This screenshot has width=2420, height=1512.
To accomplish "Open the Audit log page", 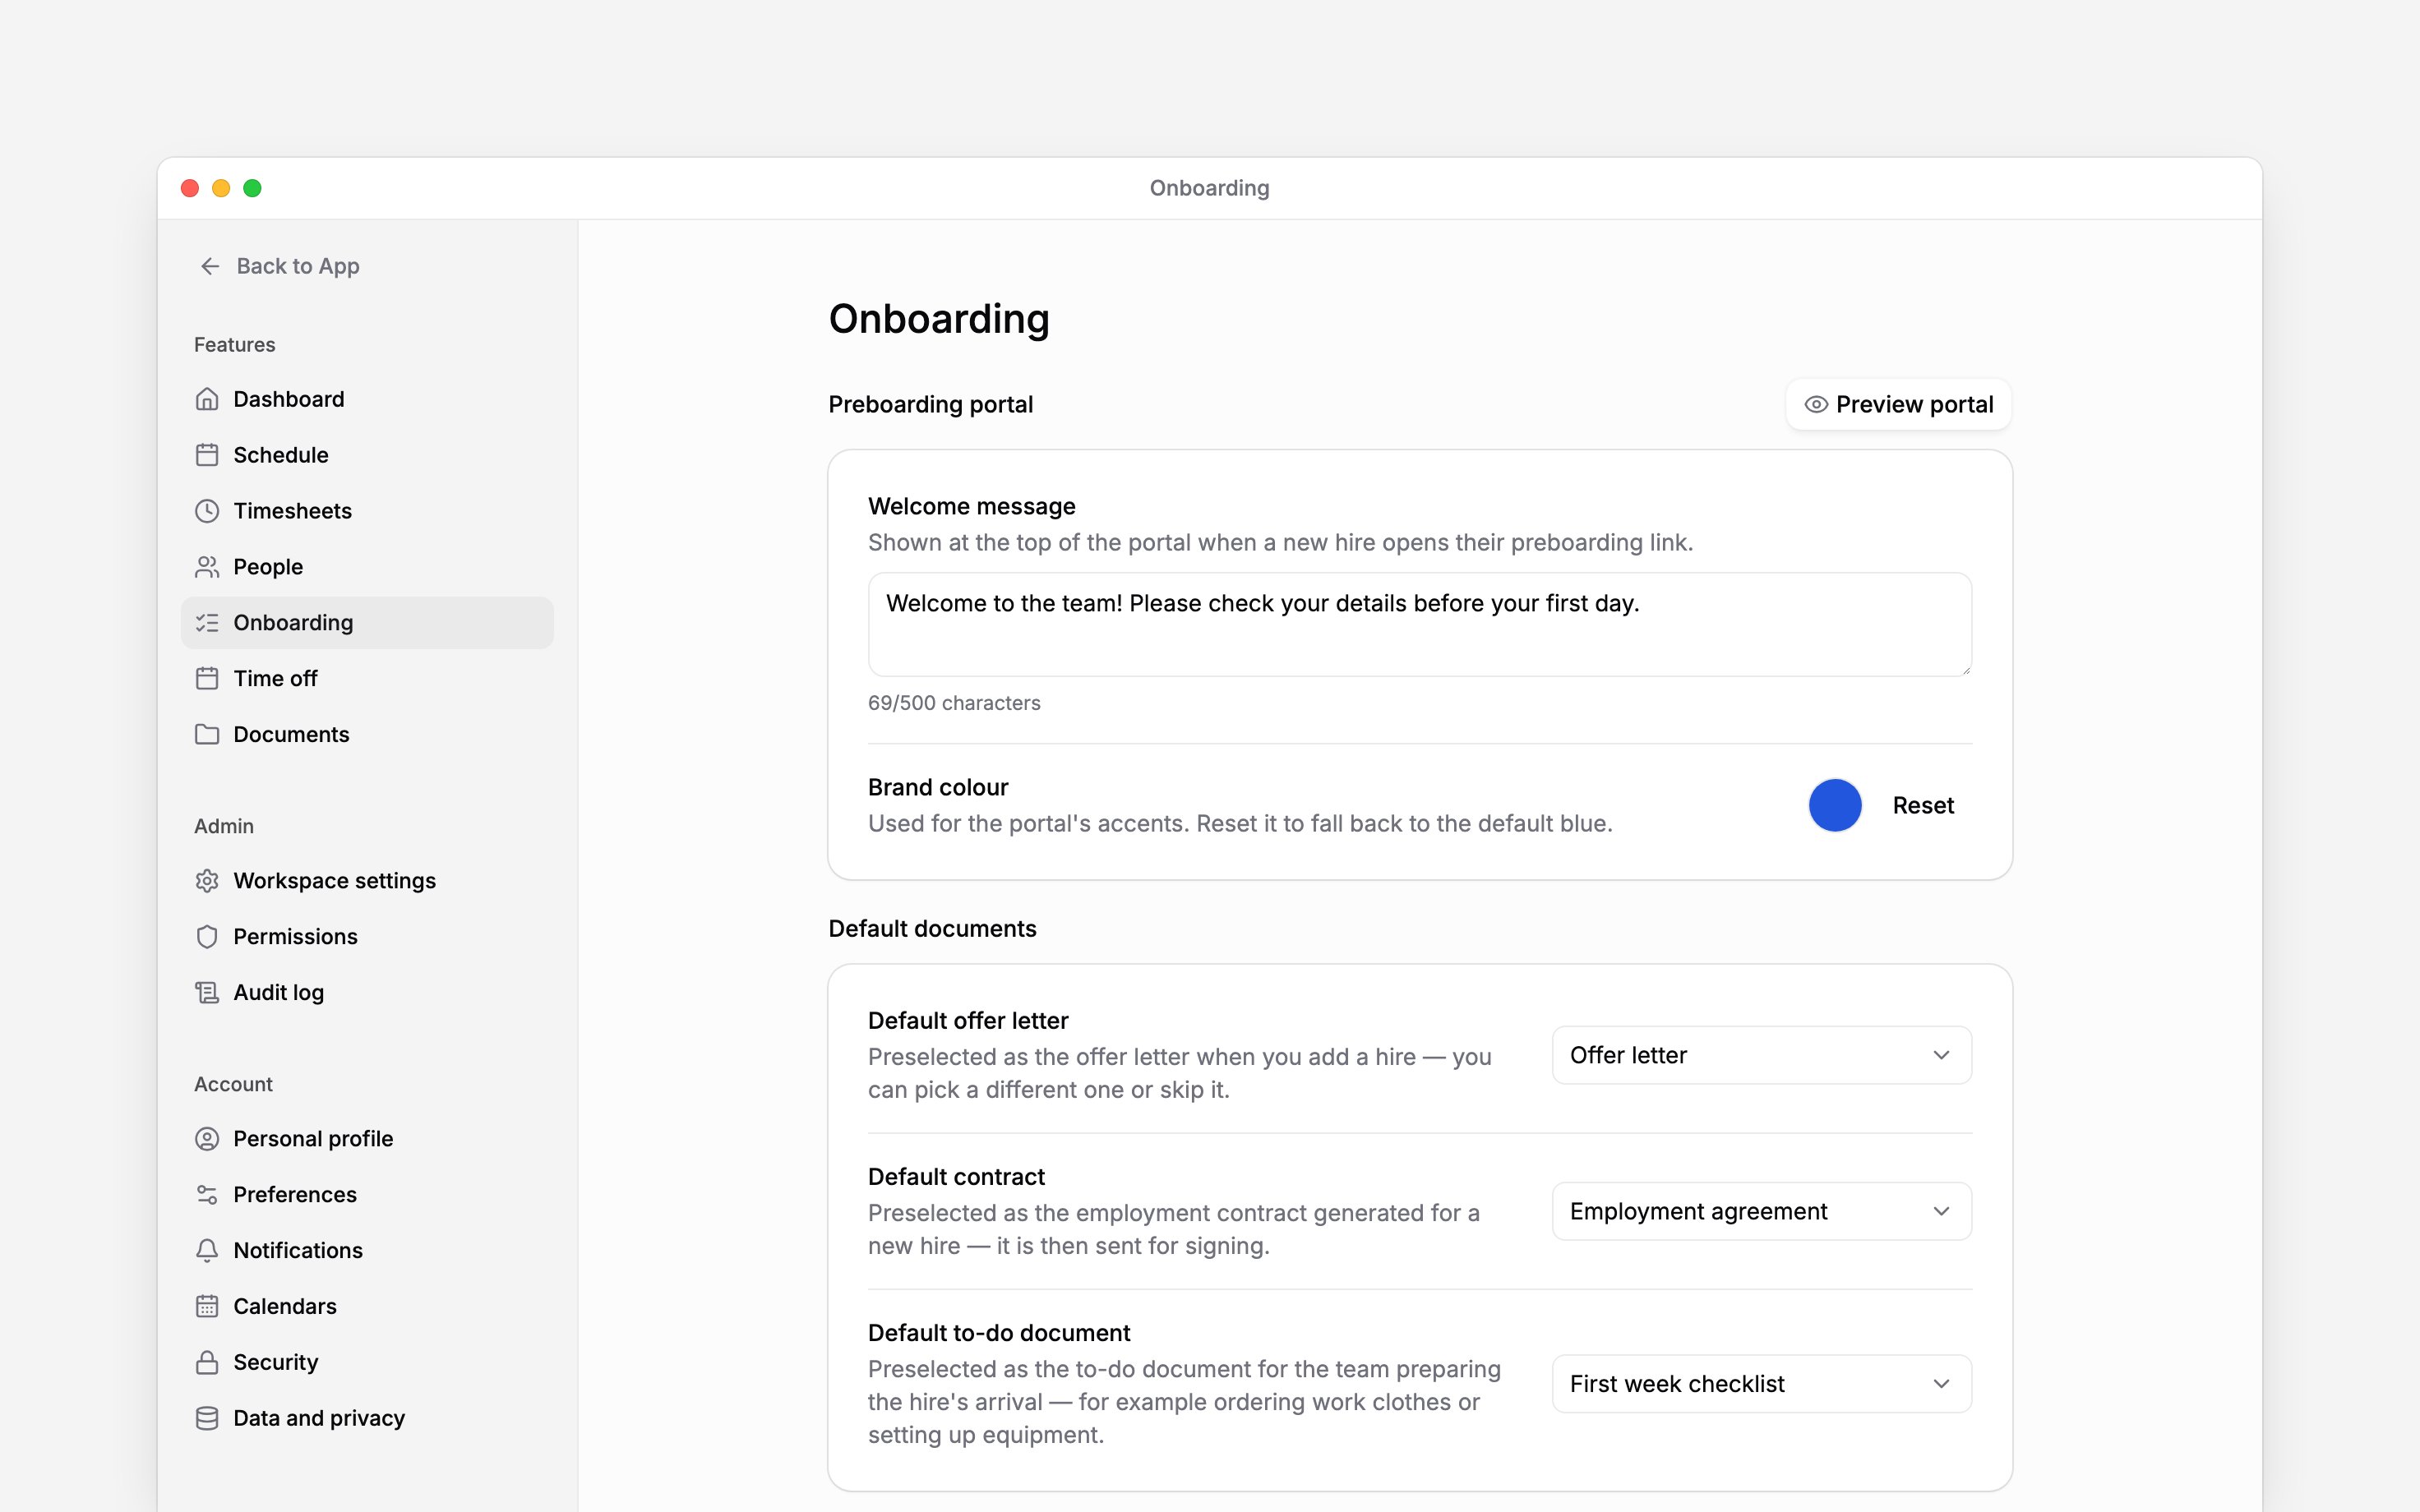I will point(367,993).
